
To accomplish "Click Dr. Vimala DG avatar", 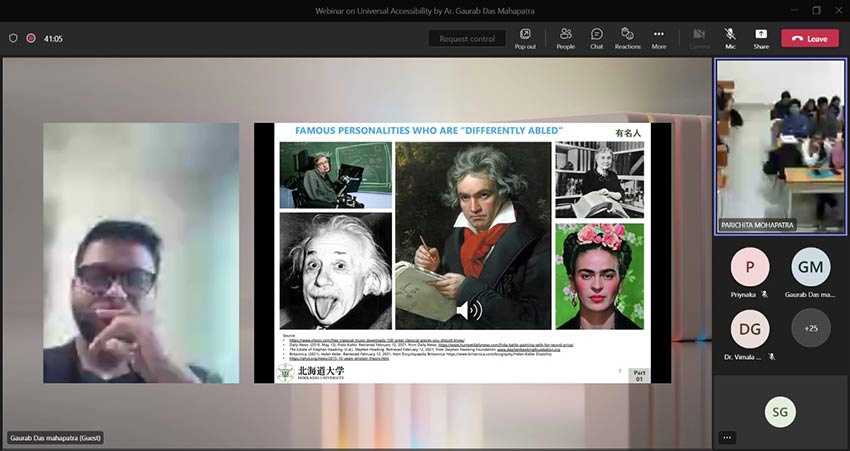I will (750, 329).
